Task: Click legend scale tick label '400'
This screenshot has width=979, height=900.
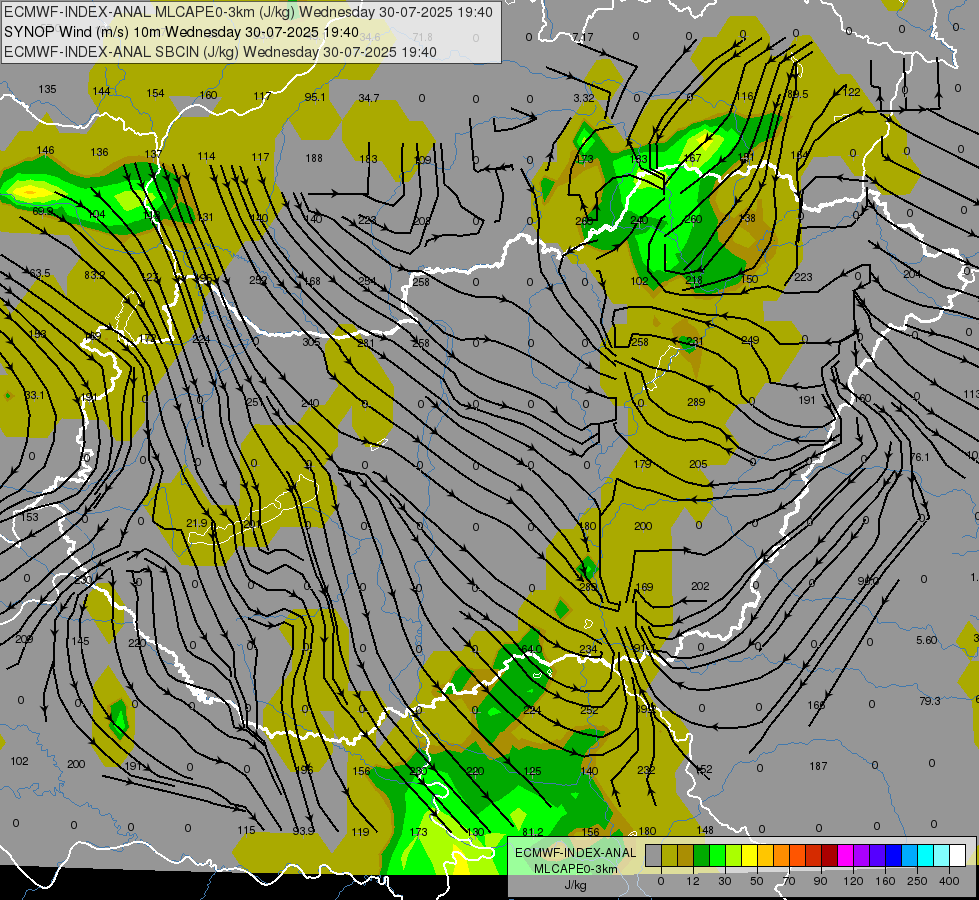Action: (949, 881)
